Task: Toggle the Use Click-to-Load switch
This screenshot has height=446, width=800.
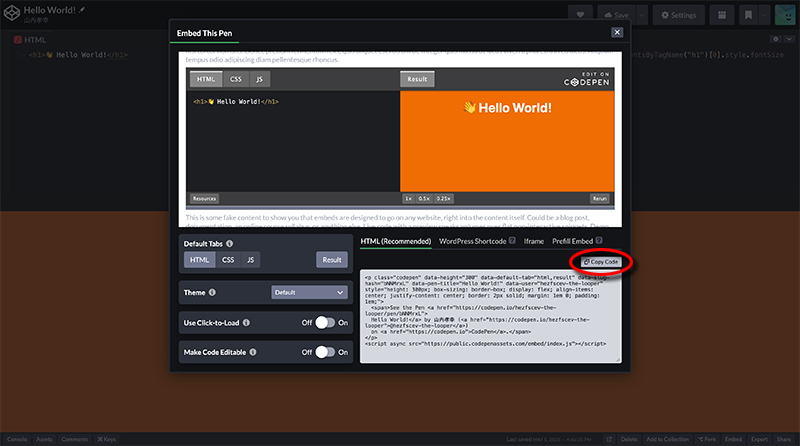Action: 324,323
